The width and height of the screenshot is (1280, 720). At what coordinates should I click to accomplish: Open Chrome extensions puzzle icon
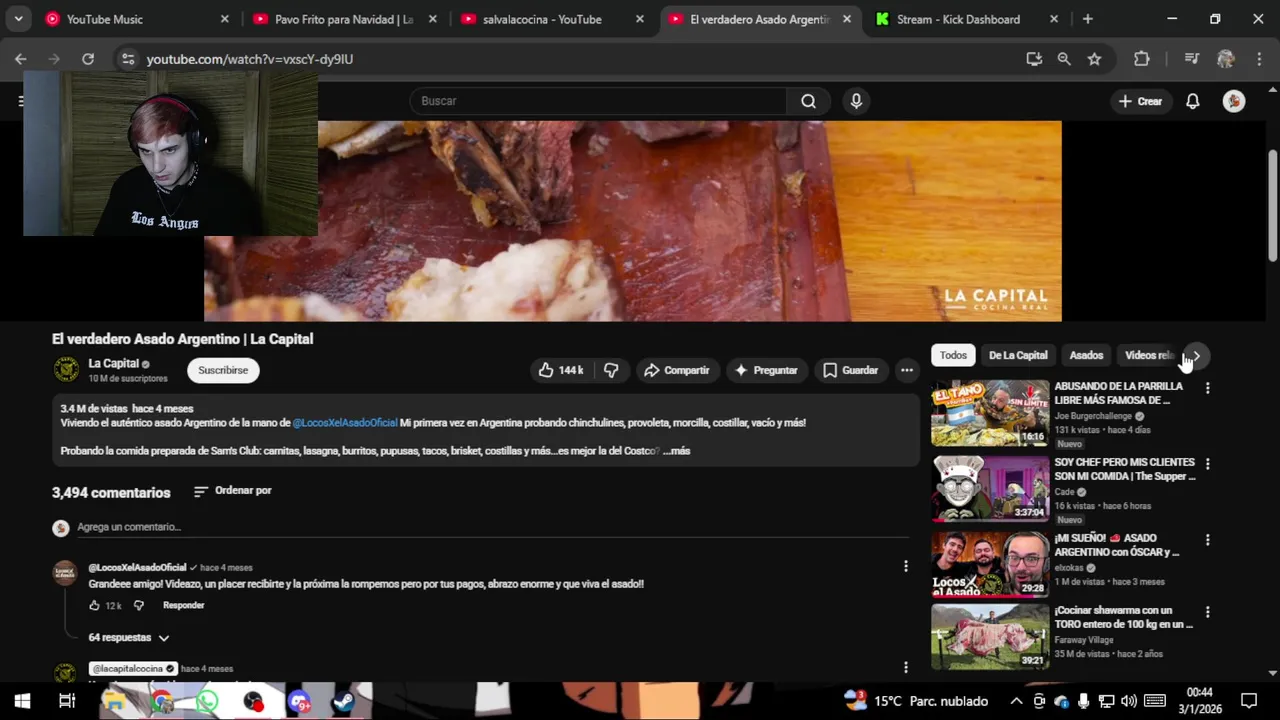pyautogui.click(x=1141, y=59)
